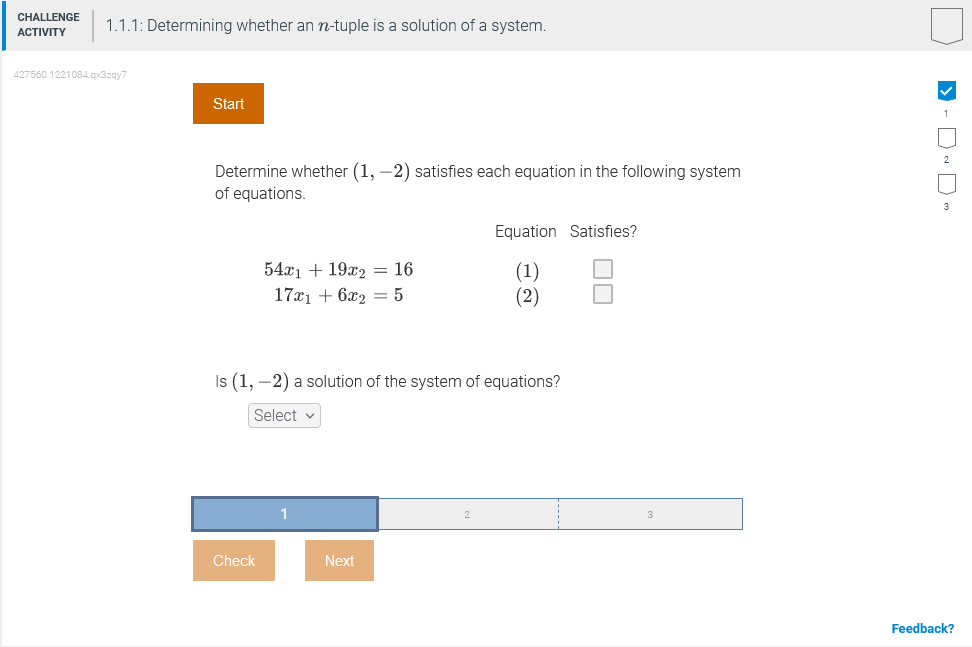Click the Next button

339,560
